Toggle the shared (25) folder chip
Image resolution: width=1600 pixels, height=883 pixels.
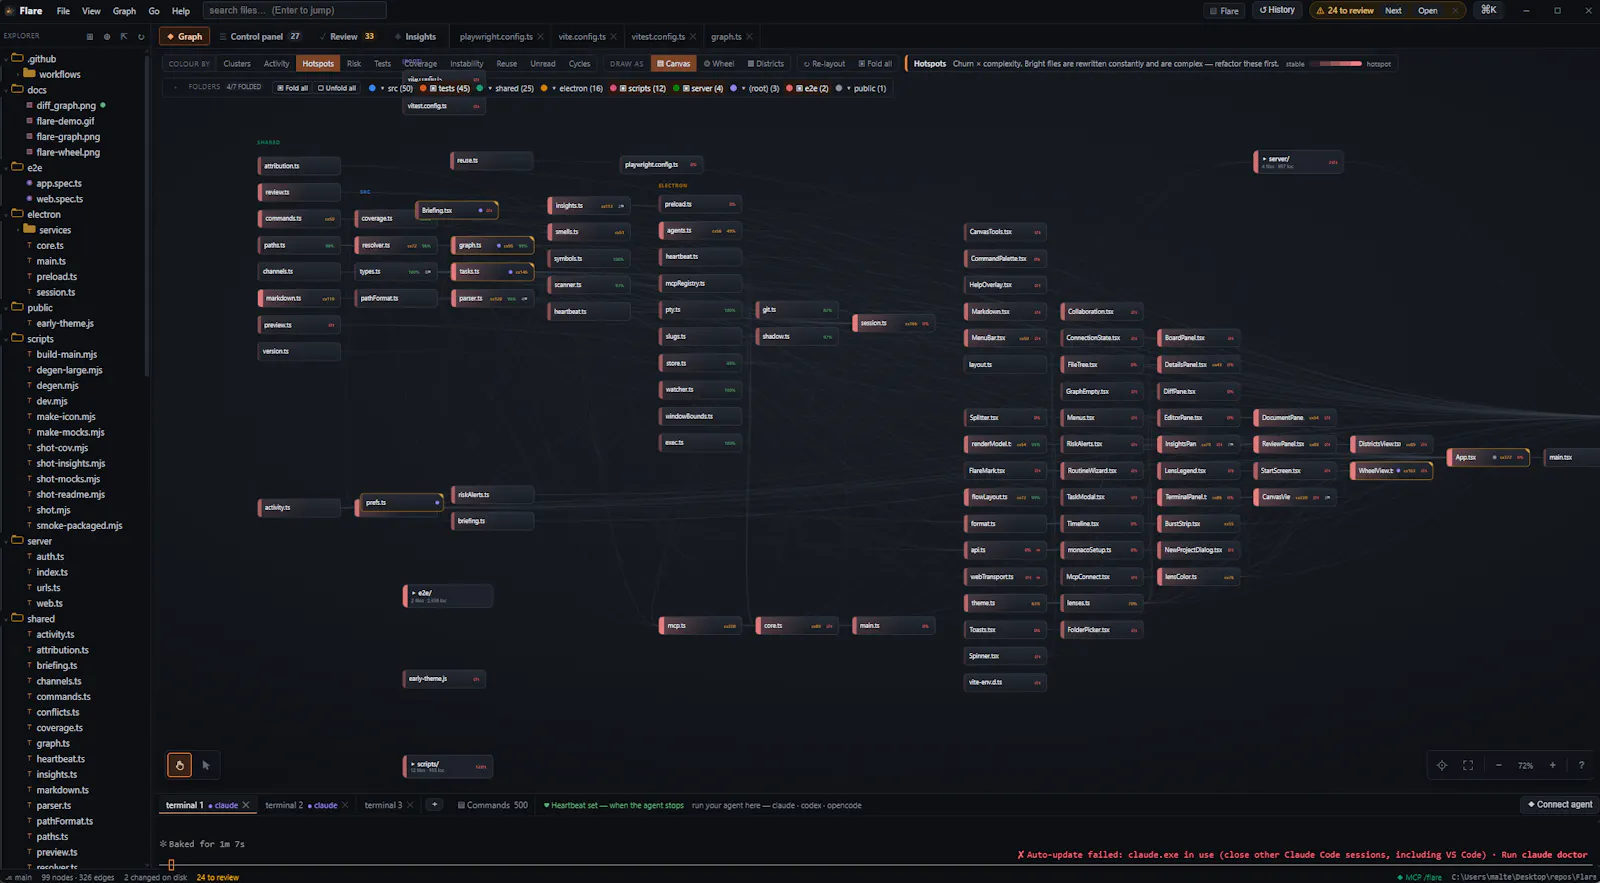506,88
